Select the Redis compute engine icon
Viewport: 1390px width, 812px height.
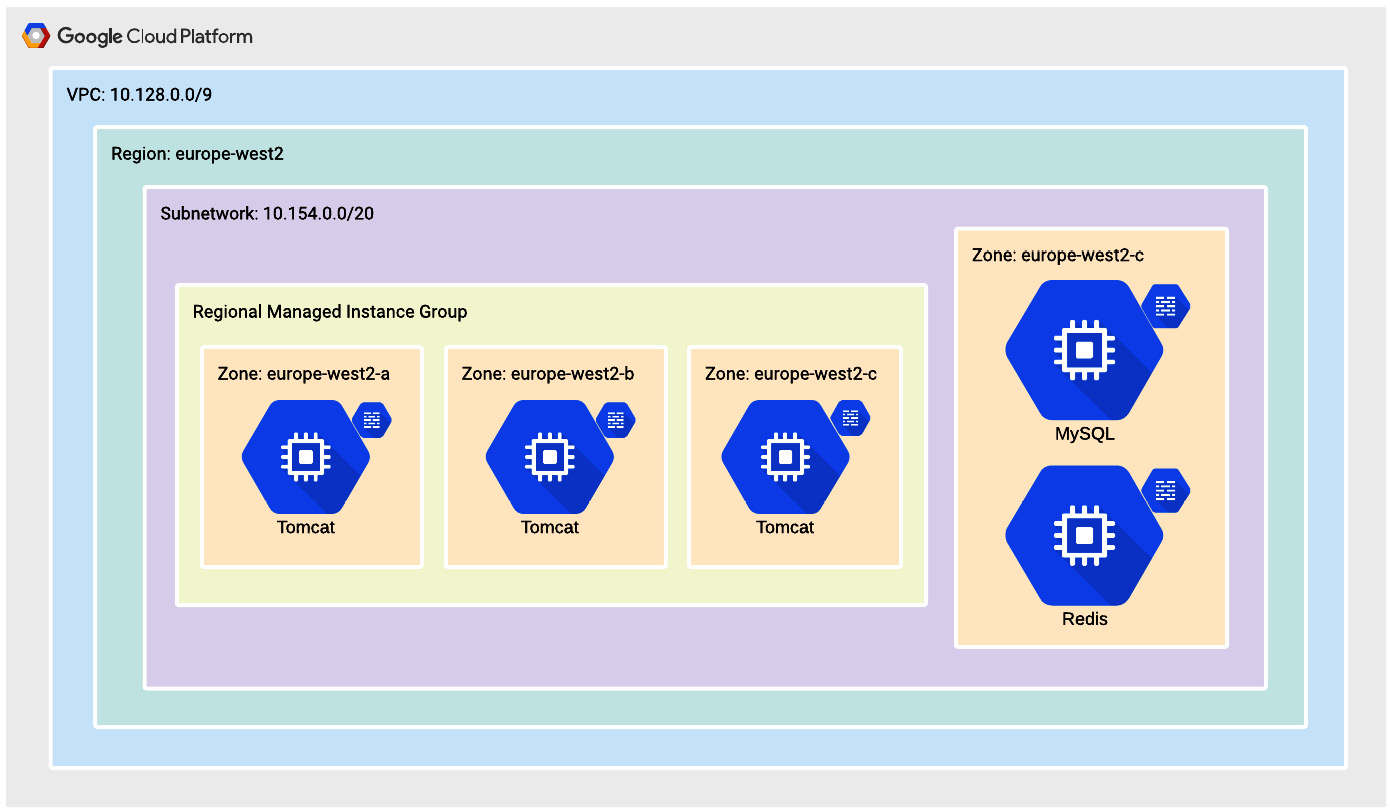point(1084,535)
